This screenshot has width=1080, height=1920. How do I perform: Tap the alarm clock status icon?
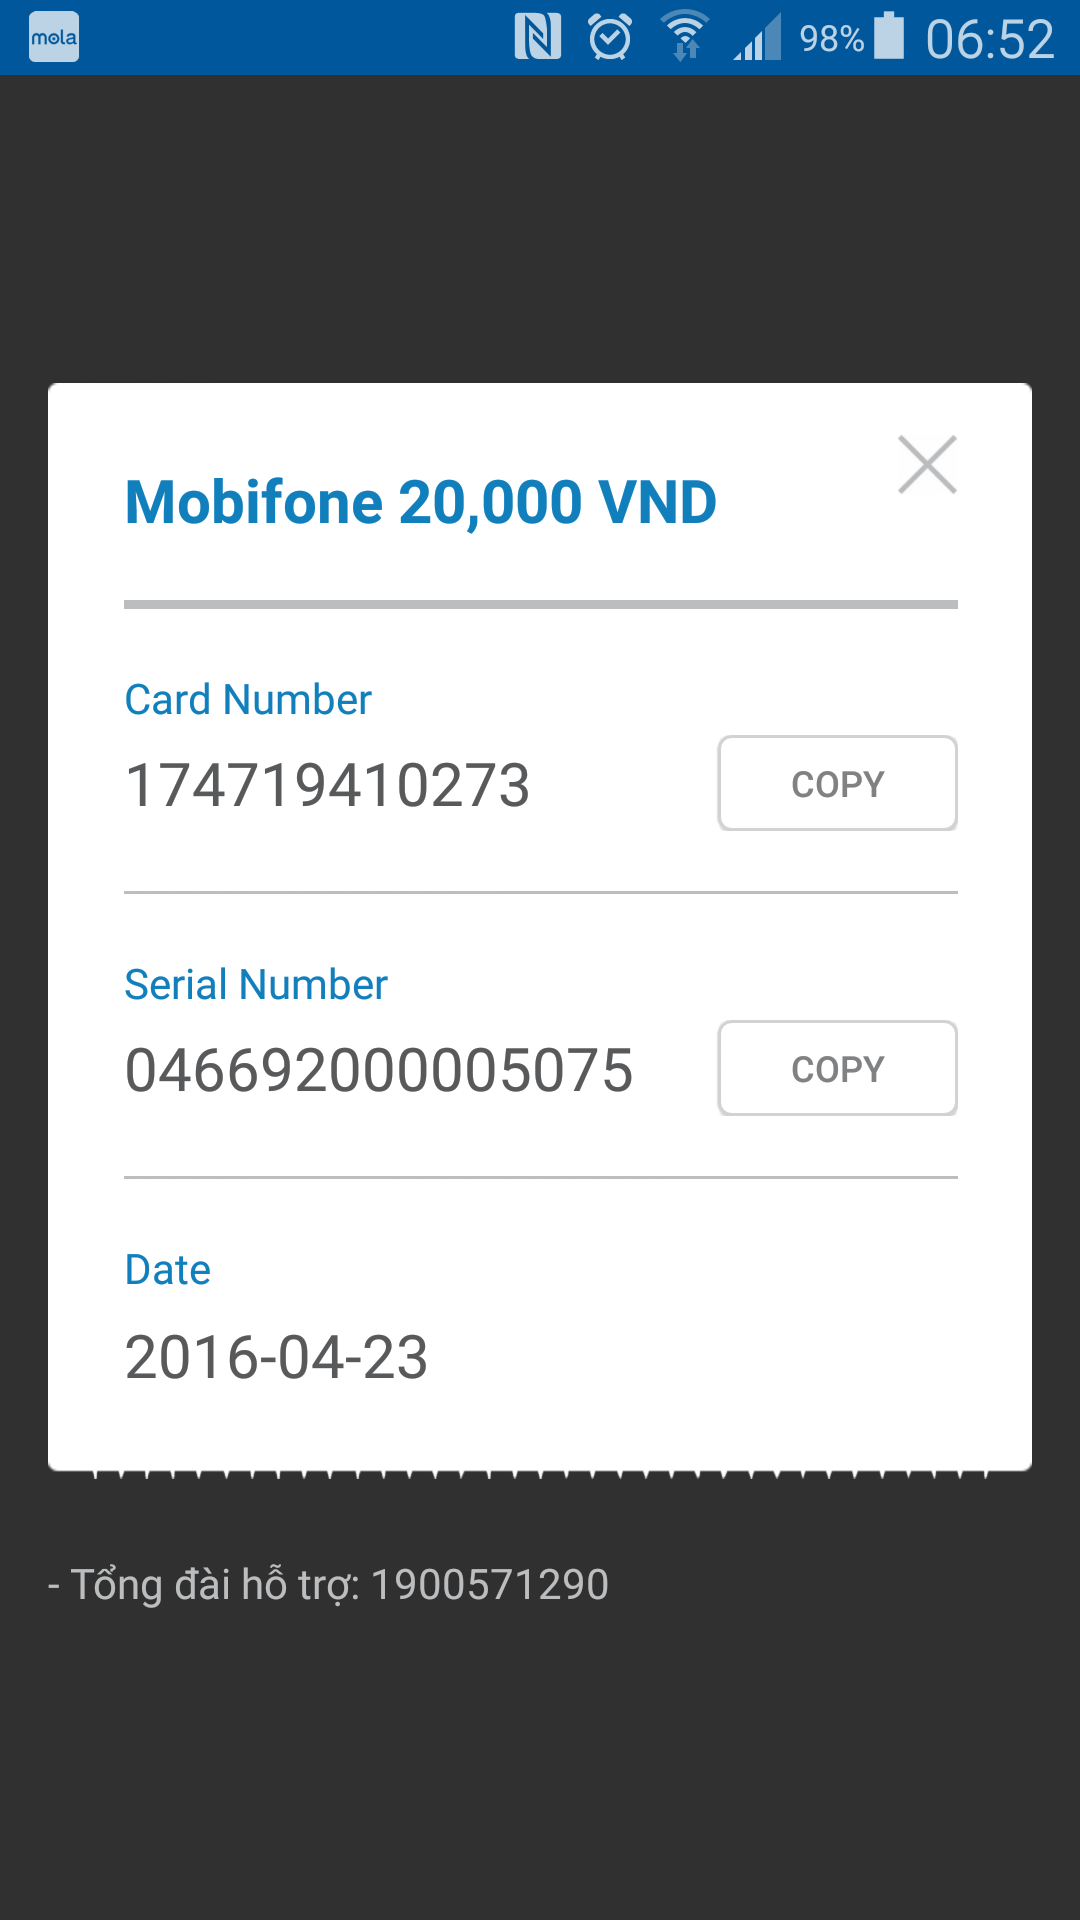(x=610, y=38)
